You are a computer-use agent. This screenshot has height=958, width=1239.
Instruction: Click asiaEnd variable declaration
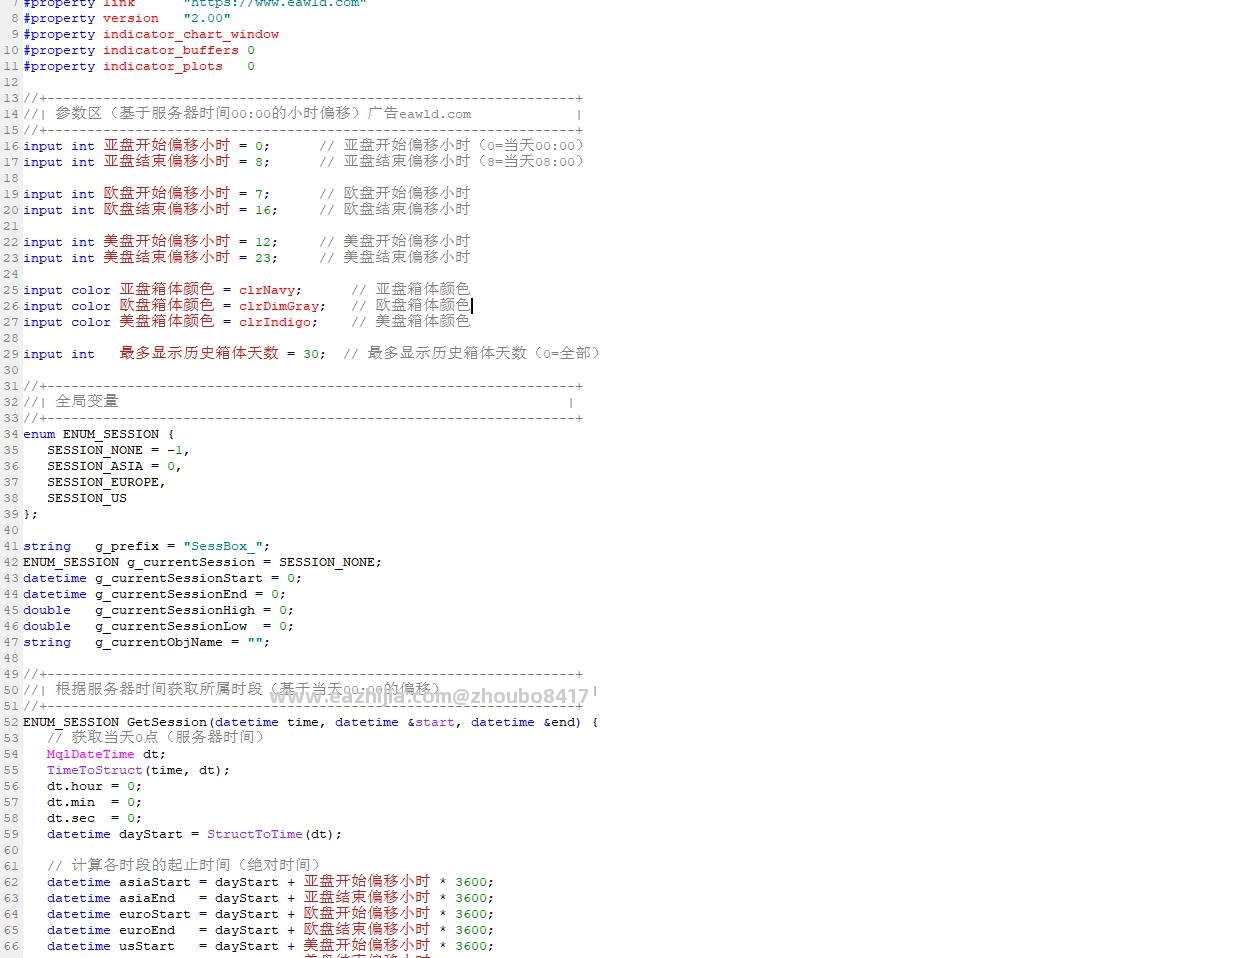coord(147,898)
